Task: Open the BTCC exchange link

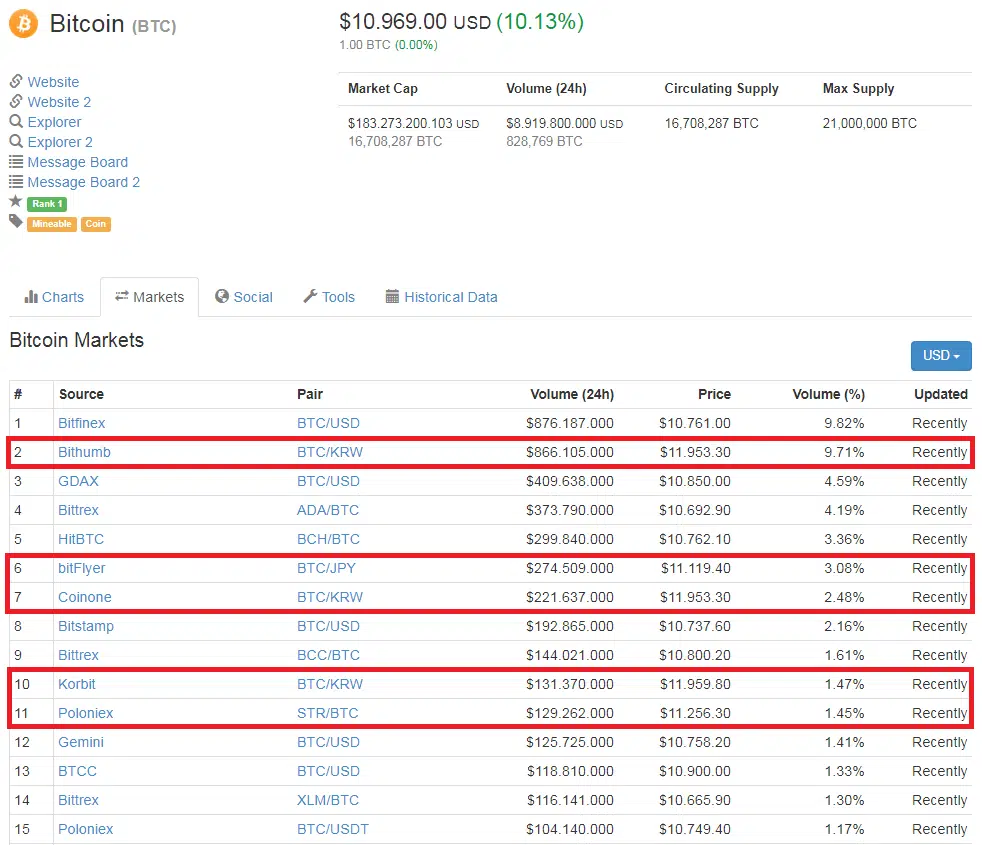Action: tap(78, 771)
